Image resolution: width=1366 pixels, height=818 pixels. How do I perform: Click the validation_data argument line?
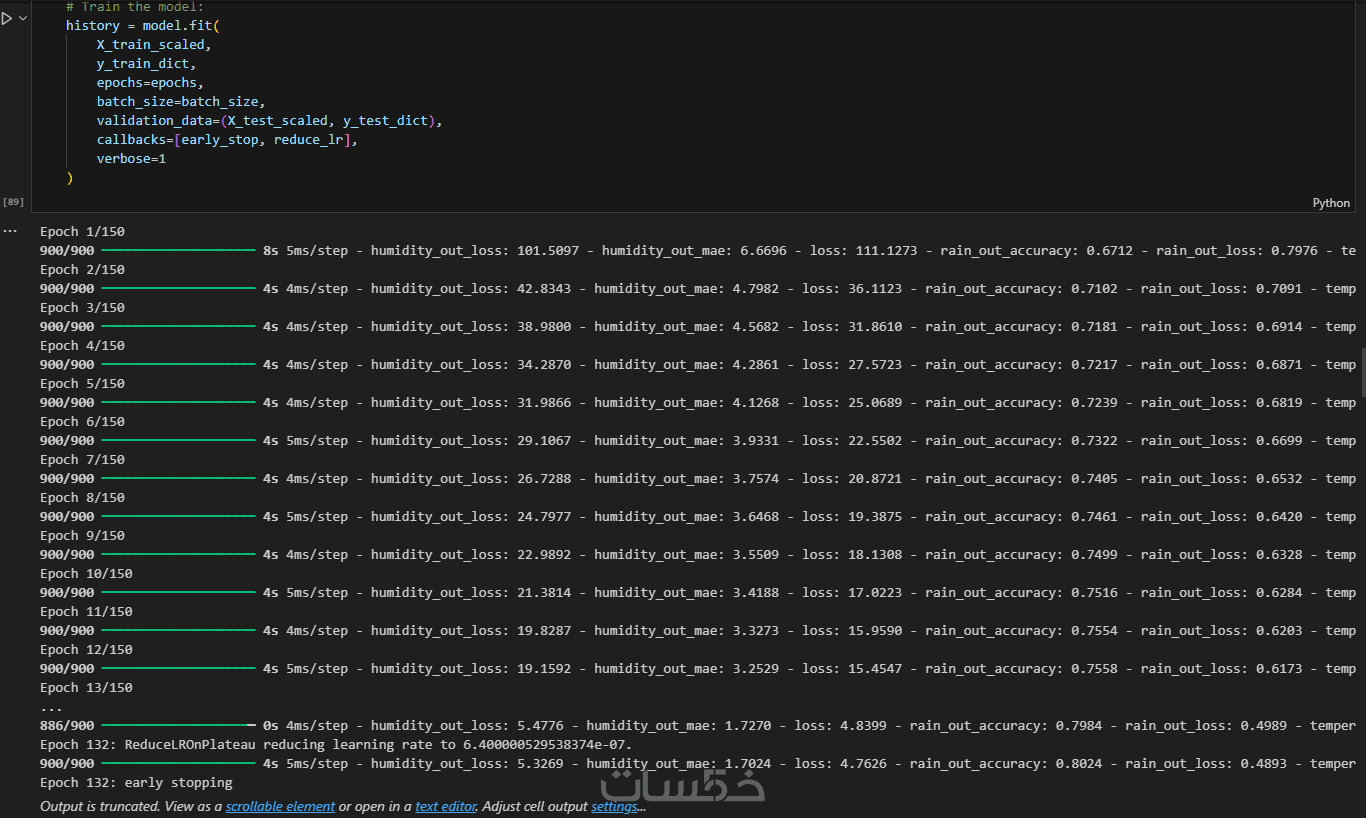pos(268,121)
